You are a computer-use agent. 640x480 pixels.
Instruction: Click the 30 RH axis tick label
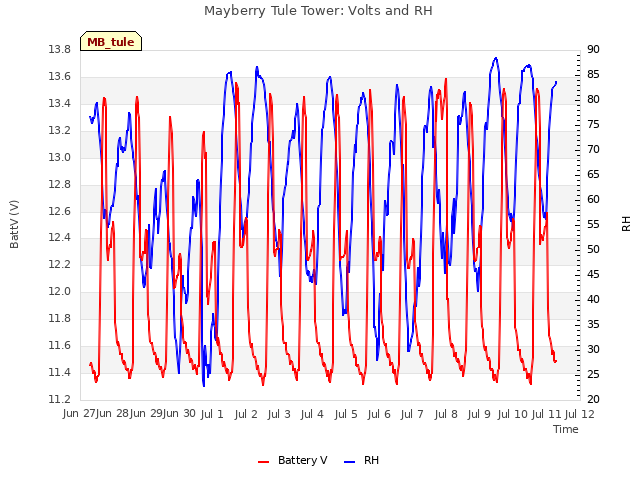coord(593,349)
